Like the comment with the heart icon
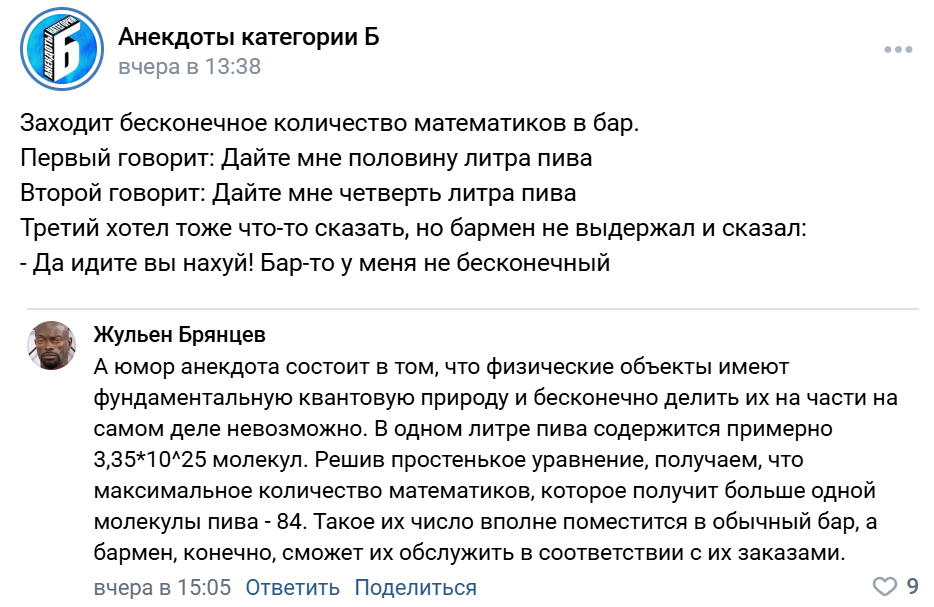Screen dimensions: 934x607 (x=885, y=586)
